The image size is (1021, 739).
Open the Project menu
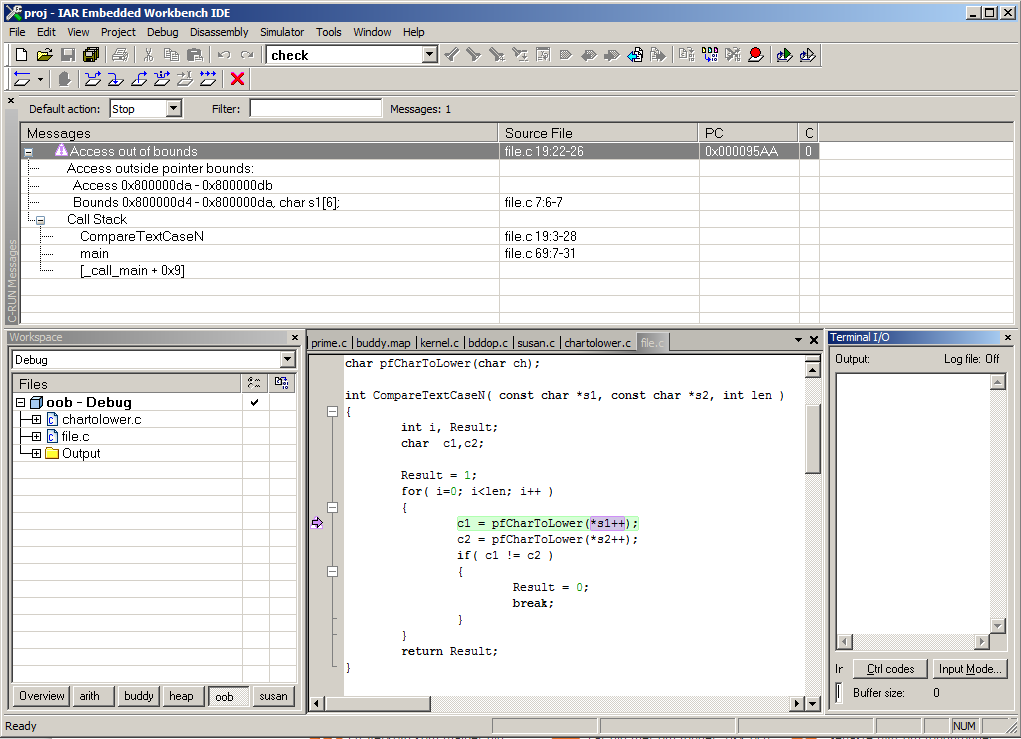pos(118,32)
